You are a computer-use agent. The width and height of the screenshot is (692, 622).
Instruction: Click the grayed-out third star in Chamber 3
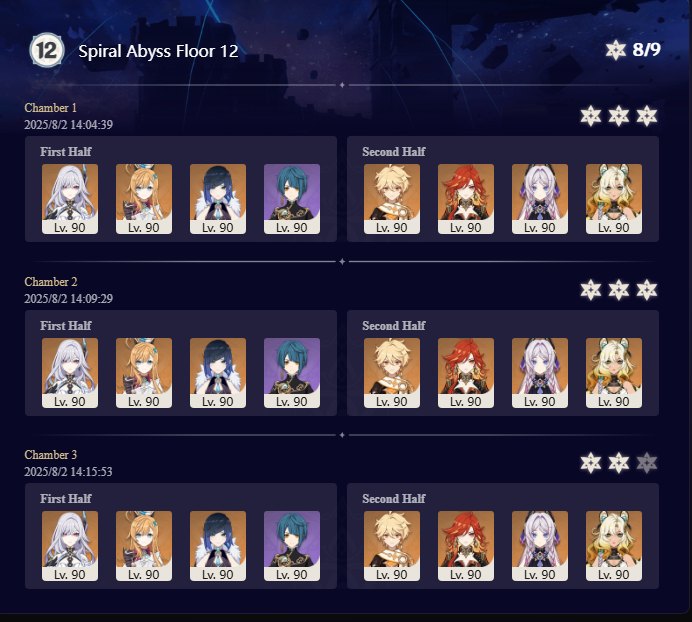point(647,463)
